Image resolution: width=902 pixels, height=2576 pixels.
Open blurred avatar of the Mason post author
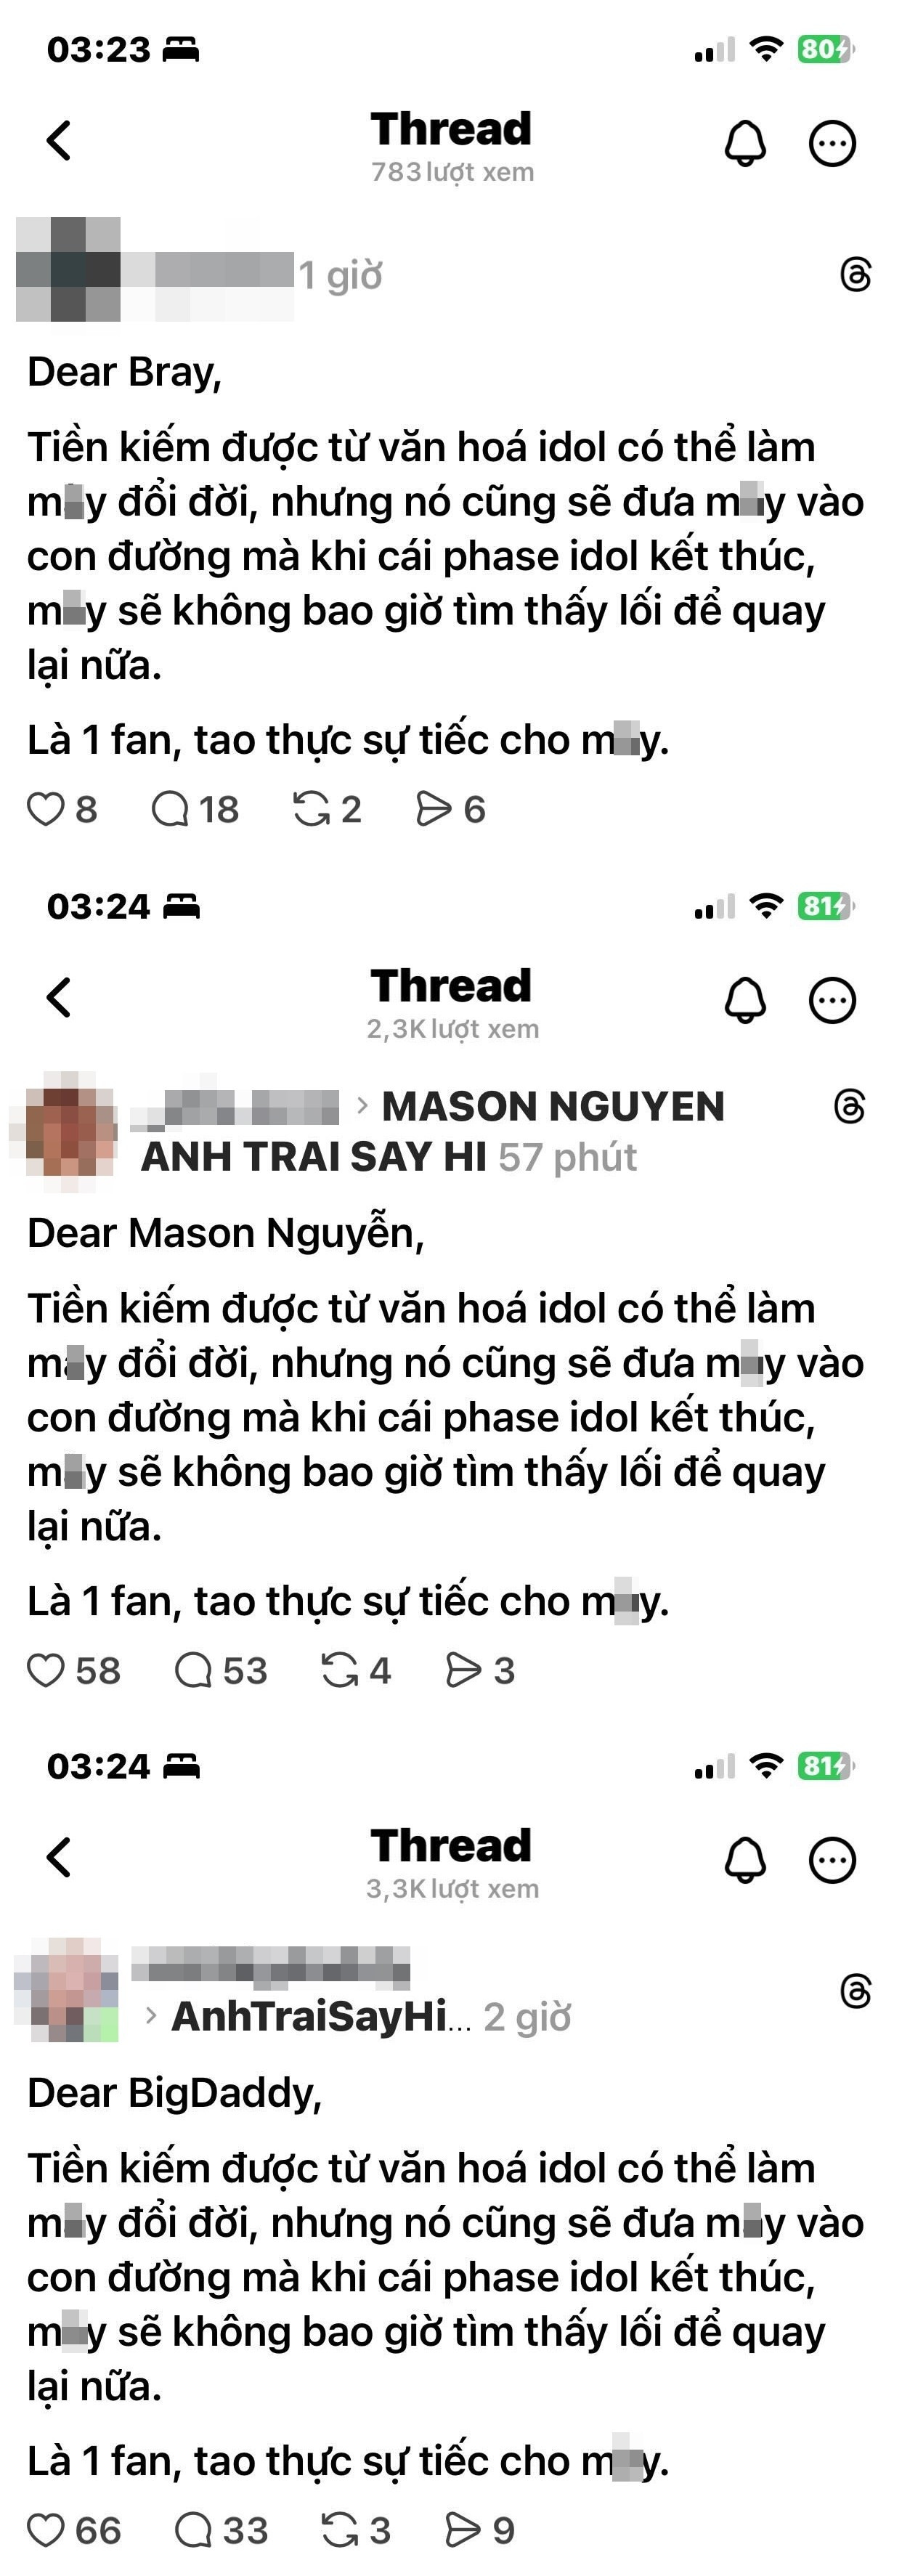click(x=64, y=1132)
